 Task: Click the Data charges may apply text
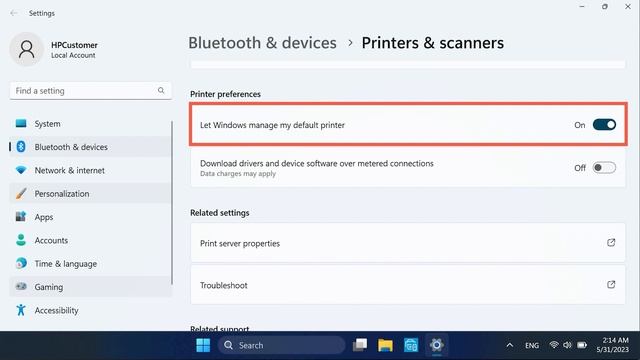(x=238, y=173)
